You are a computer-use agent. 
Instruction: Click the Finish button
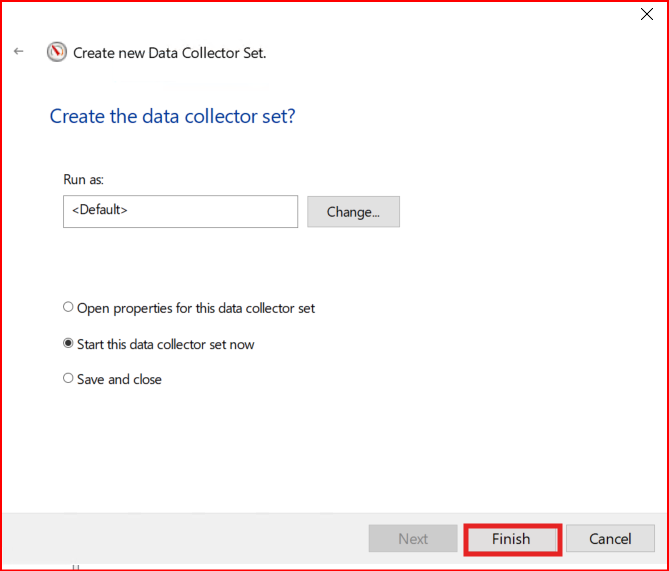[511, 539]
